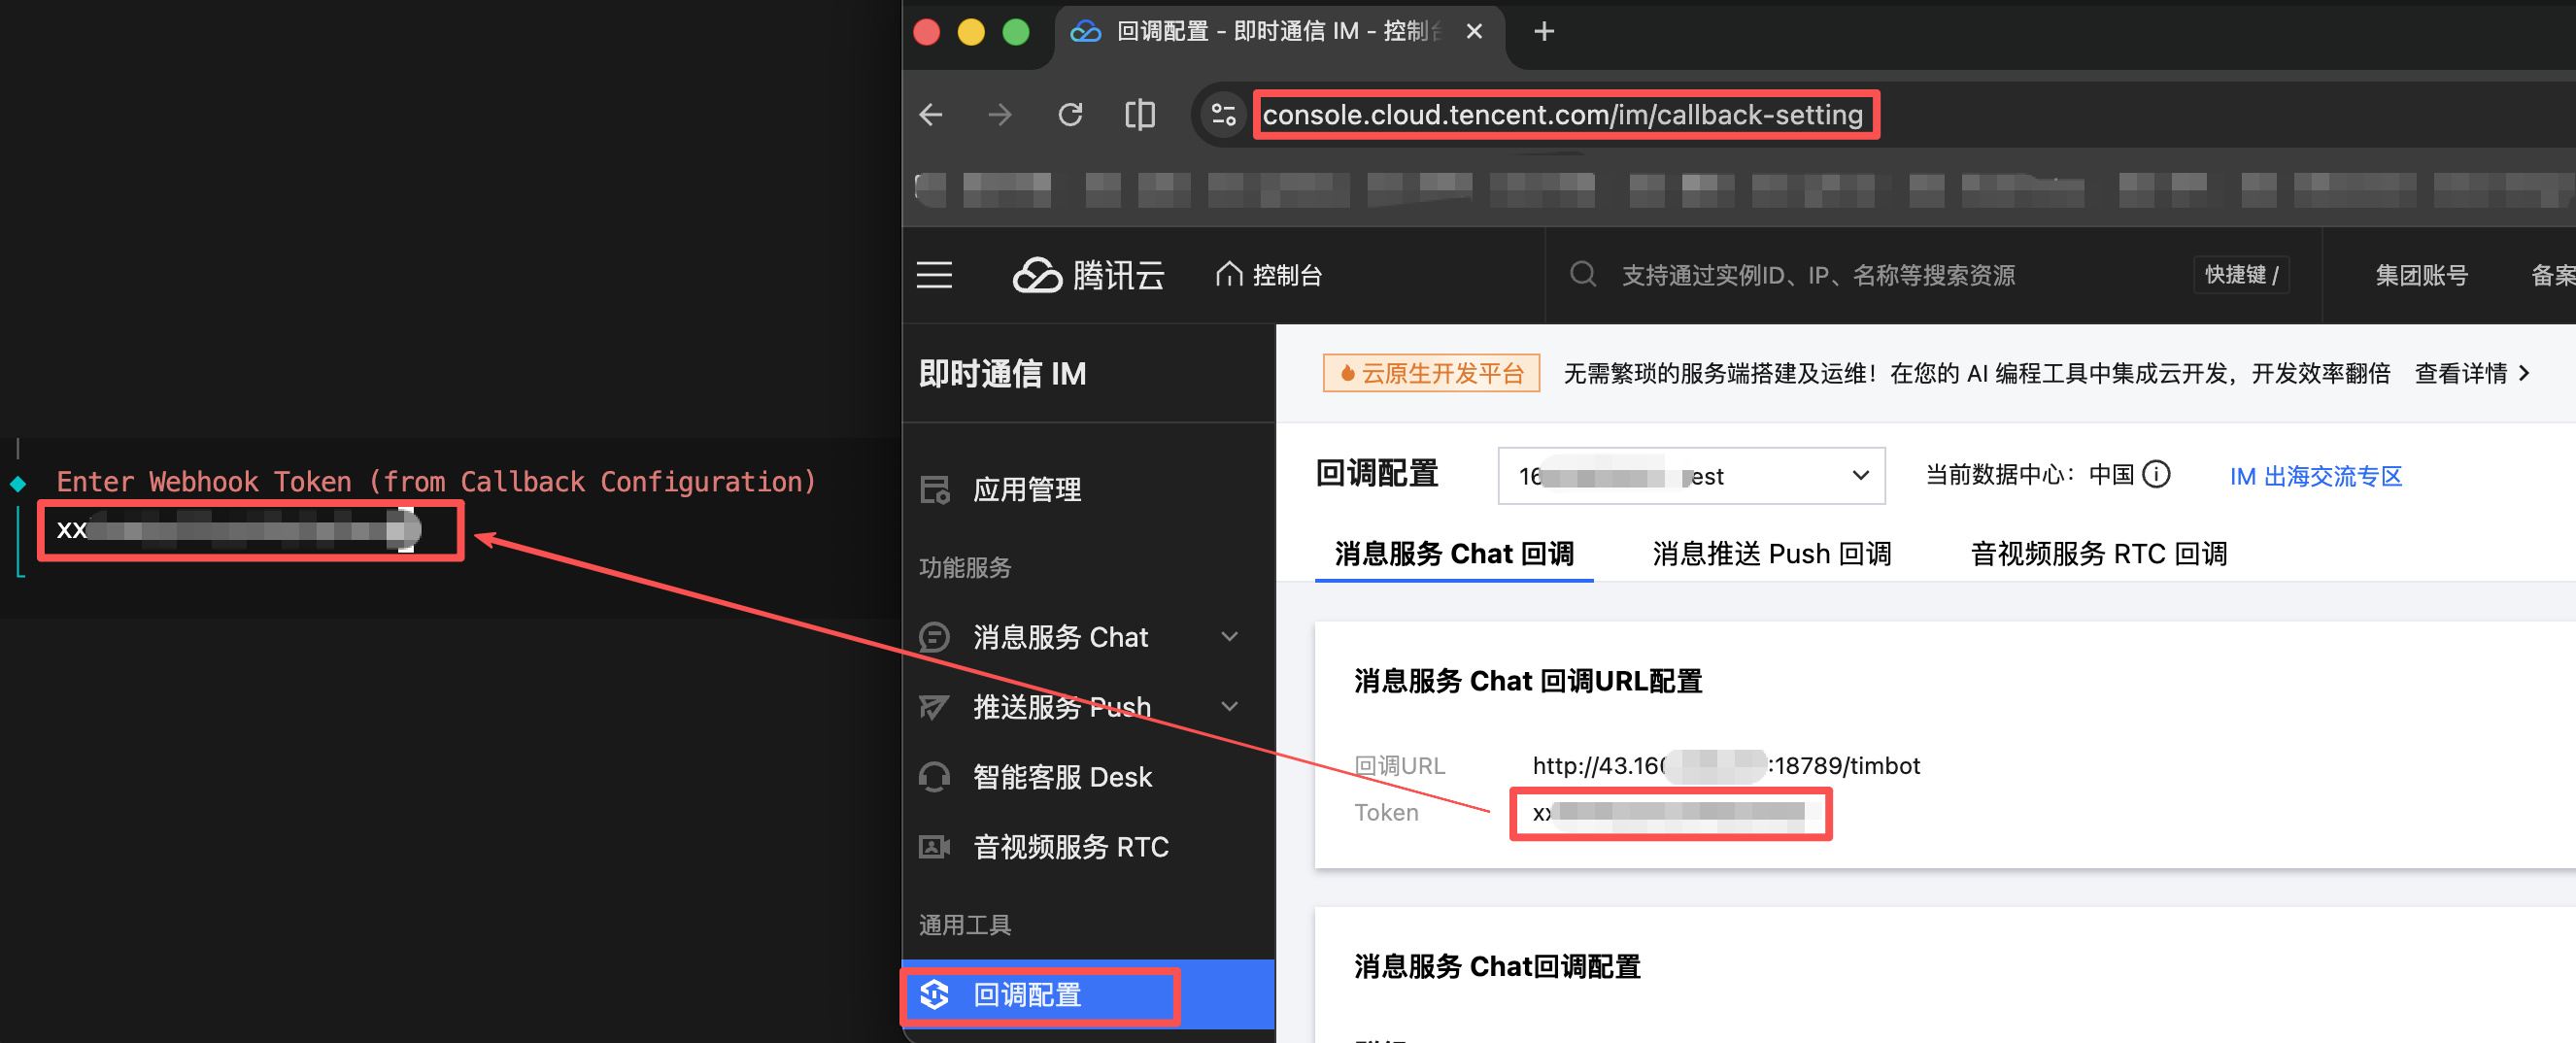Click the browser address bar URL
This screenshot has width=2576, height=1043.
point(1562,115)
